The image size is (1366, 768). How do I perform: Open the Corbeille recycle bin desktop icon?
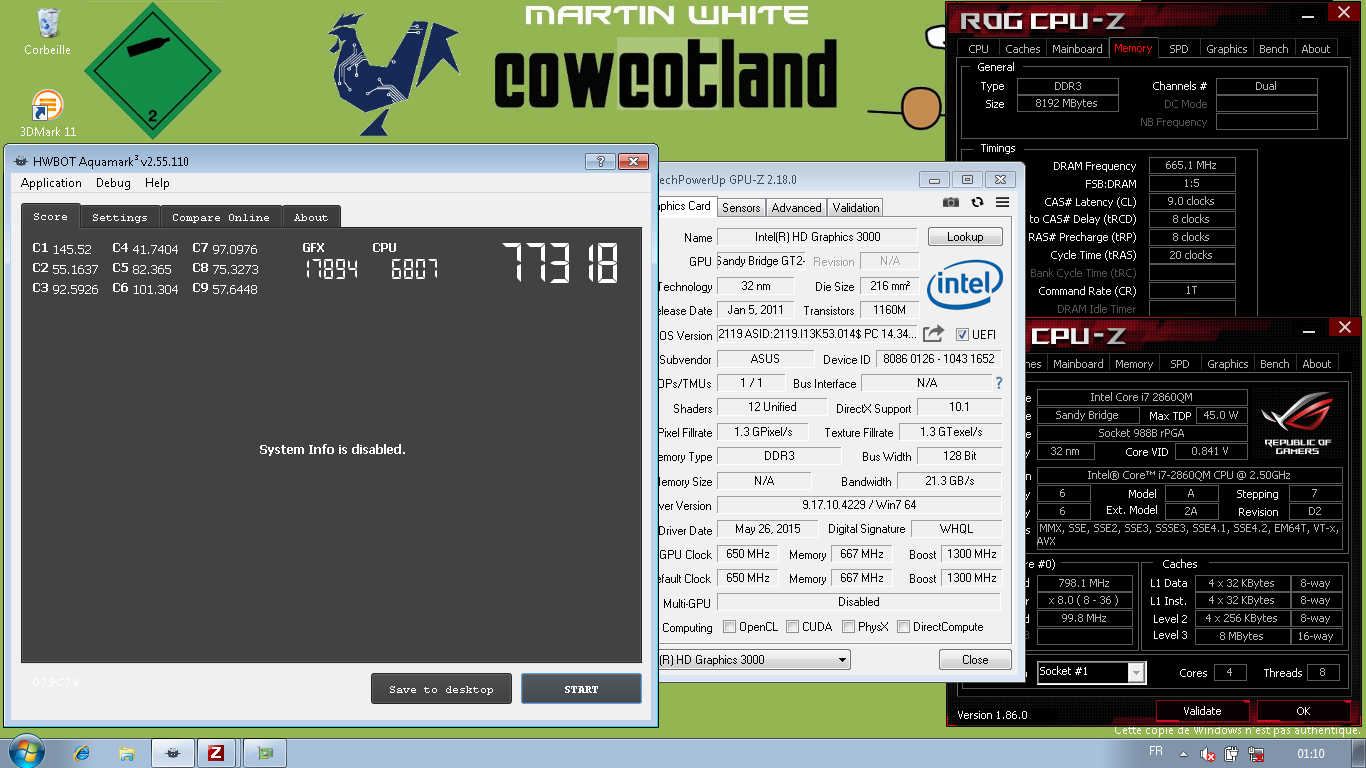point(47,30)
